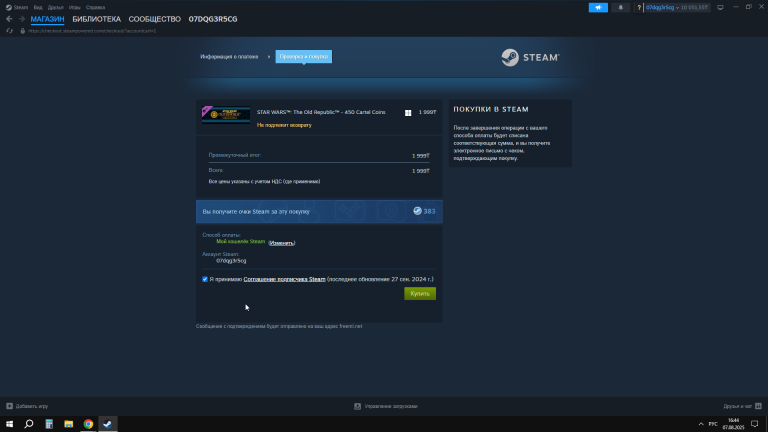Open File Explorer from the taskbar
Image resolution: width=768 pixels, height=432 pixels.
coord(69,424)
